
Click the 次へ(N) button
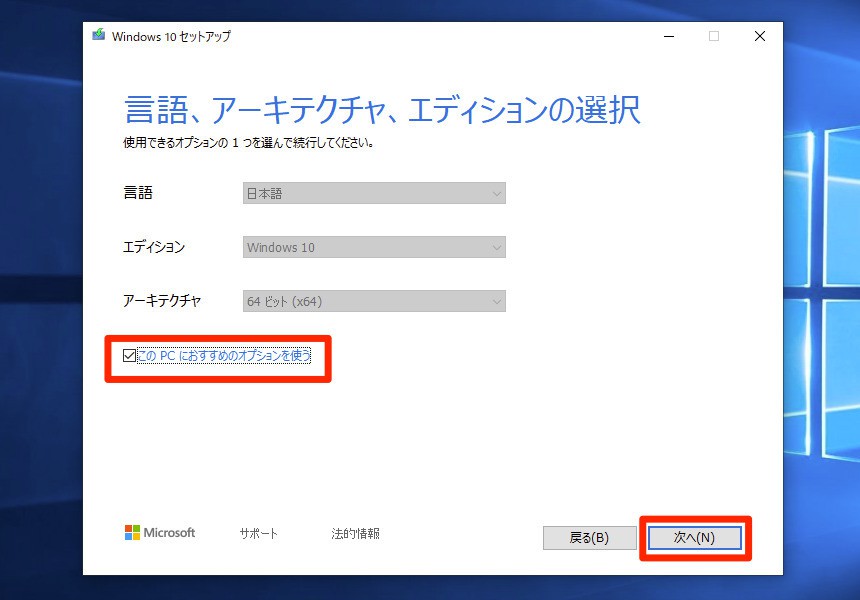coord(694,537)
